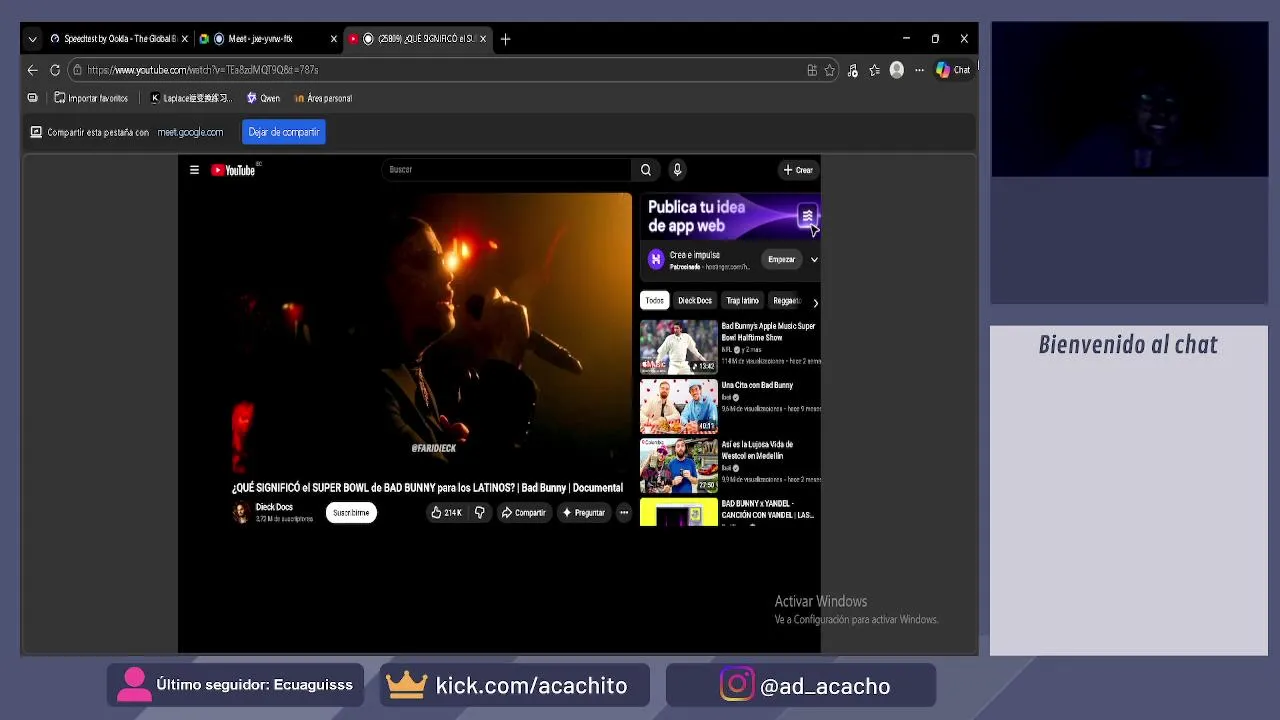Image resolution: width=1280 pixels, height=720 pixels.
Task: Focus the Buscar search field
Action: pyautogui.click(x=506, y=170)
